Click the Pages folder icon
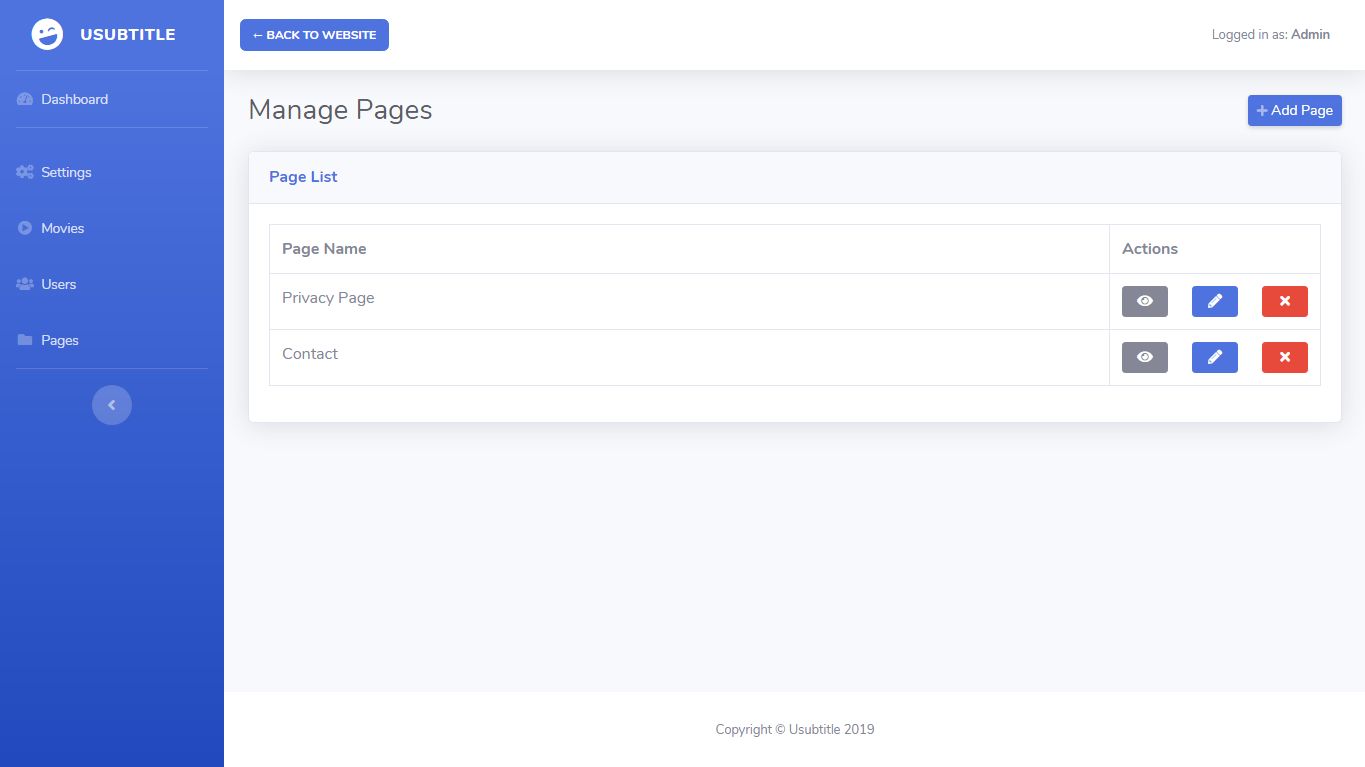 [25, 340]
